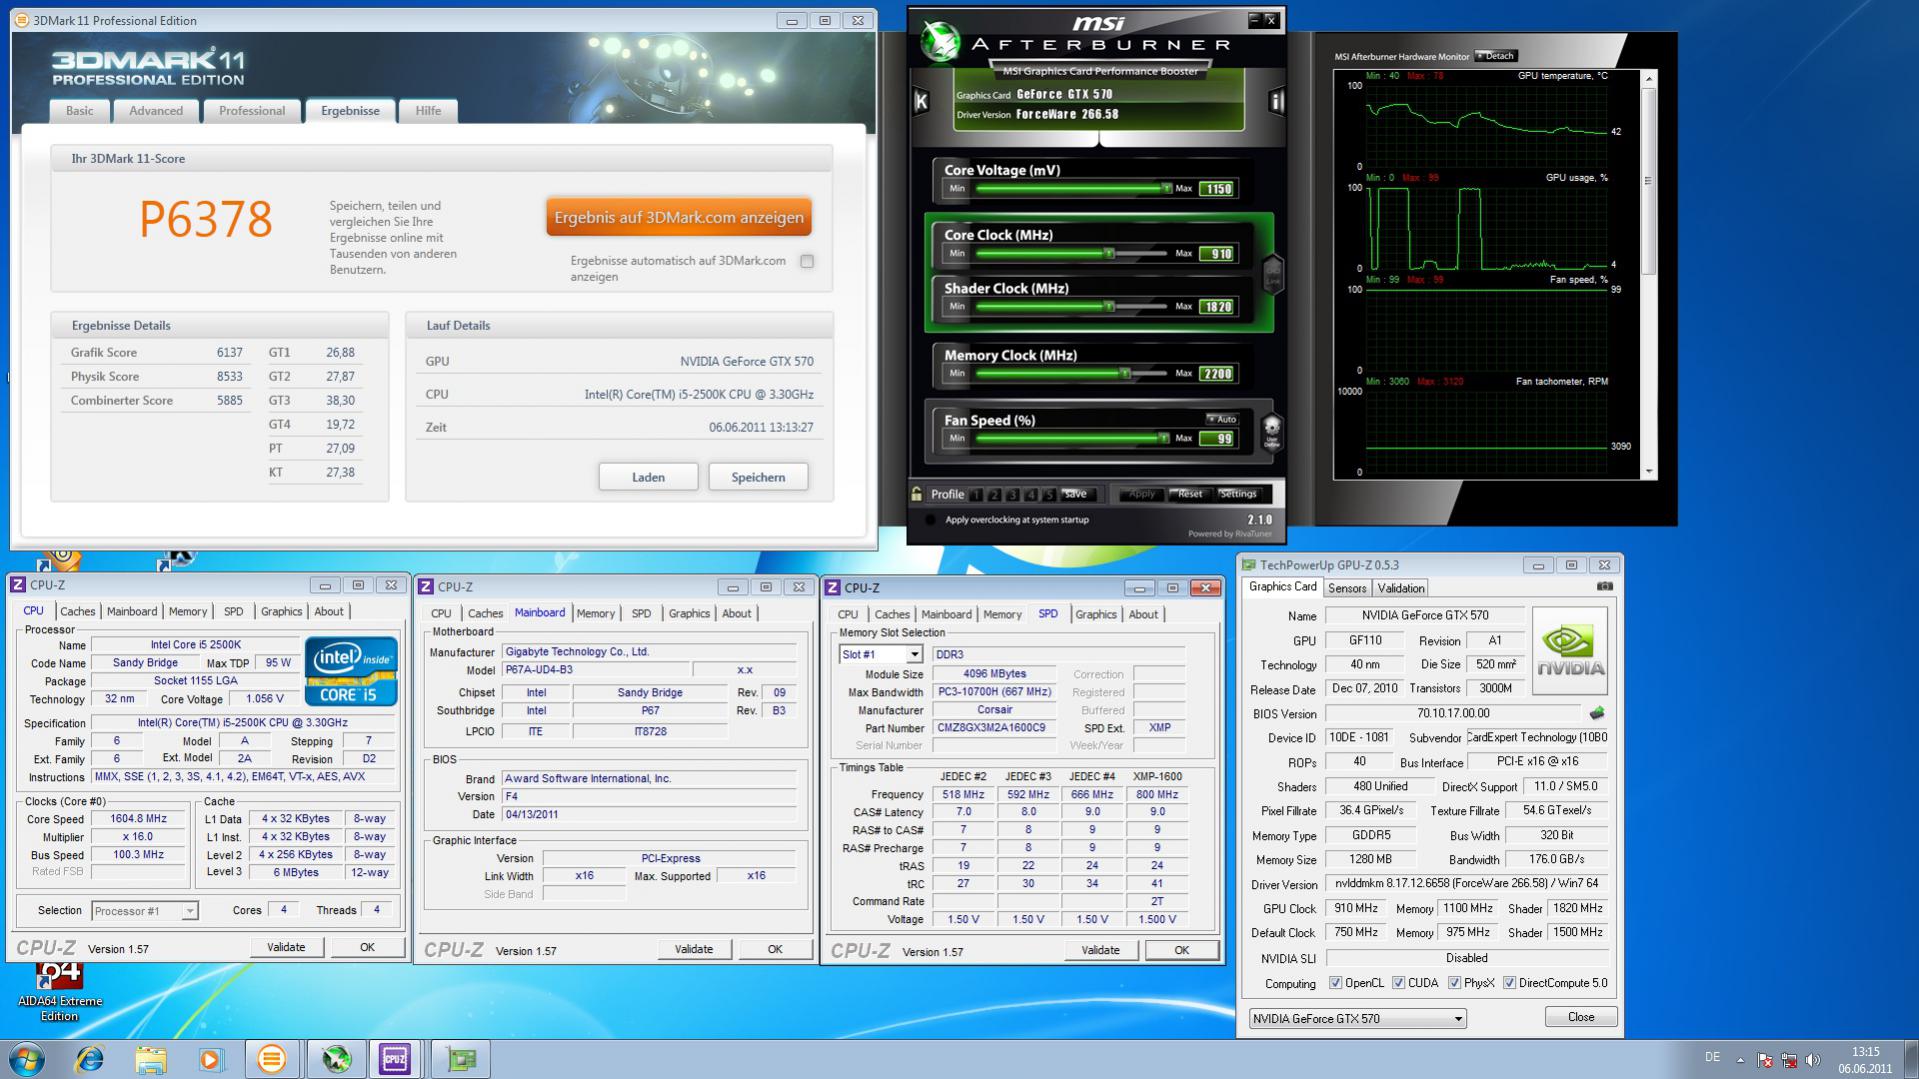Select Afterburner profile slot 3
1919x1079 pixels.
pos(1013,495)
